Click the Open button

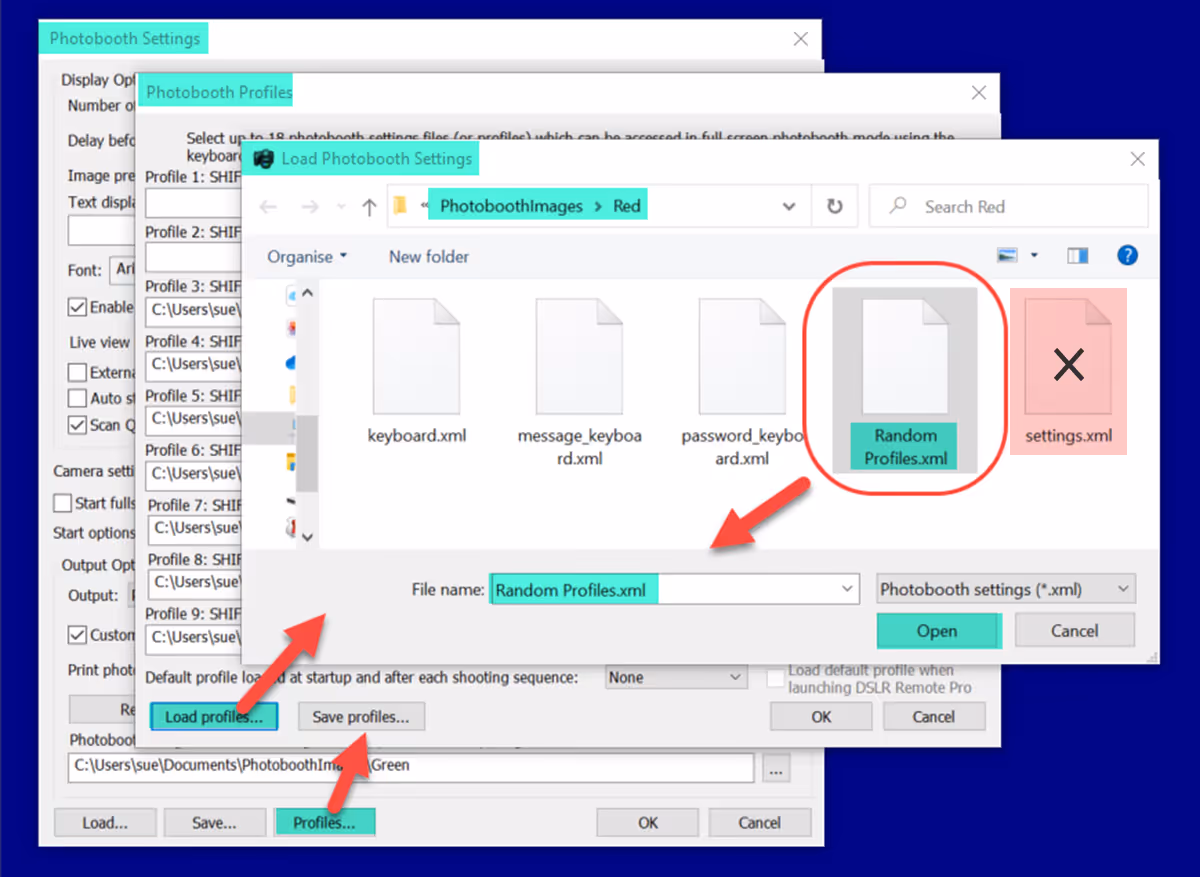click(x=938, y=631)
